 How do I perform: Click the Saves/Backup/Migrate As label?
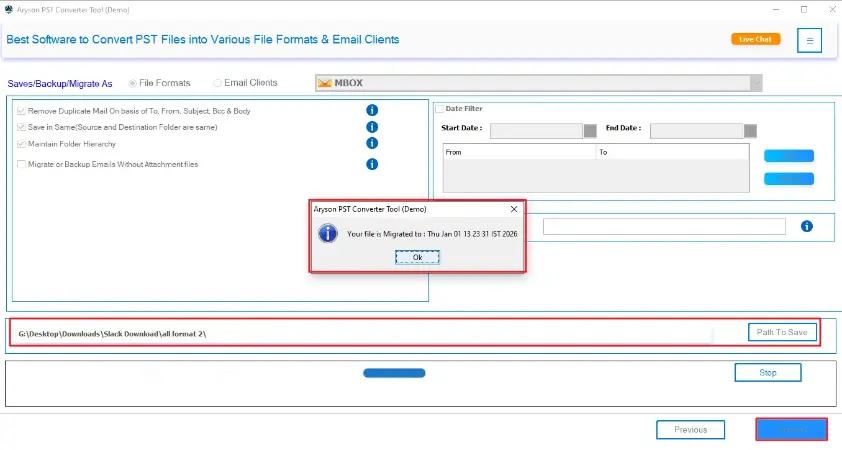pyautogui.click(x=60, y=84)
